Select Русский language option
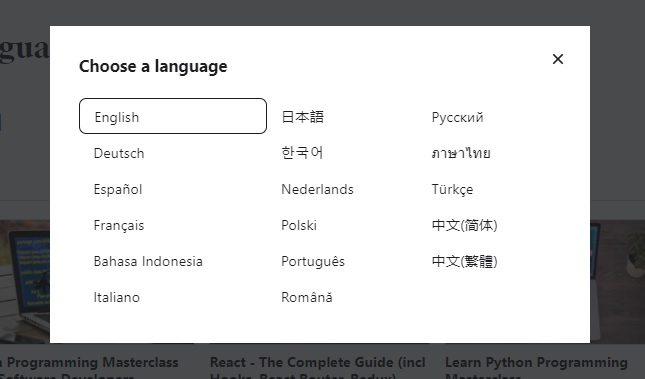The width and height of the screenshot is (645, 379). tap(457, 117)
